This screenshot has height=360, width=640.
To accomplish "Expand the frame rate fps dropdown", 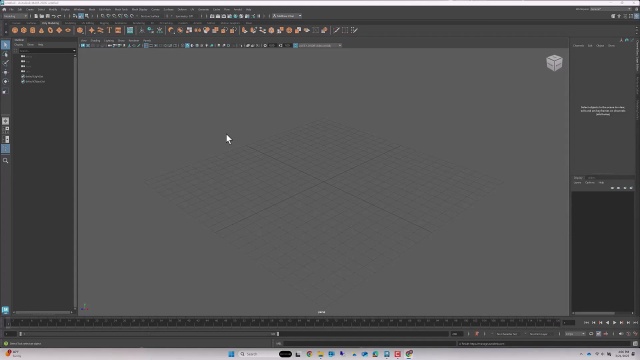I will pos(575,334).
